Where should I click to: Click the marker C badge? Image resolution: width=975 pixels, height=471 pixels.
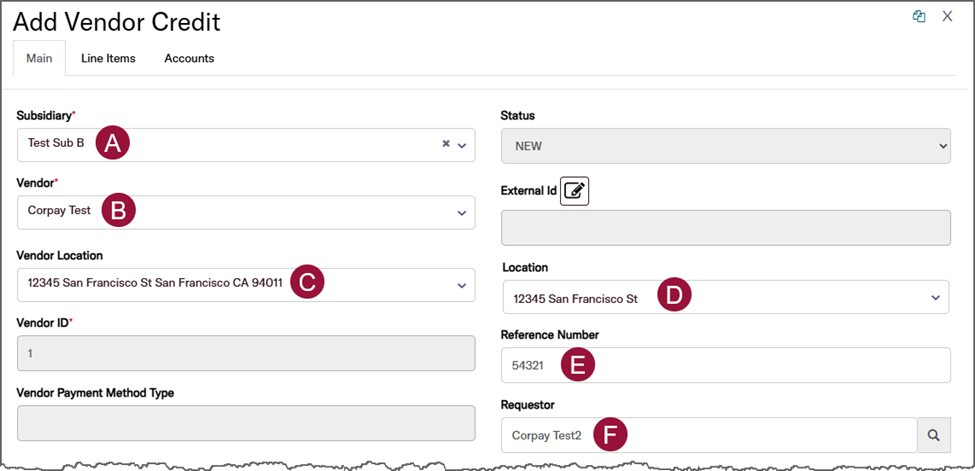[x=308, y=284]
